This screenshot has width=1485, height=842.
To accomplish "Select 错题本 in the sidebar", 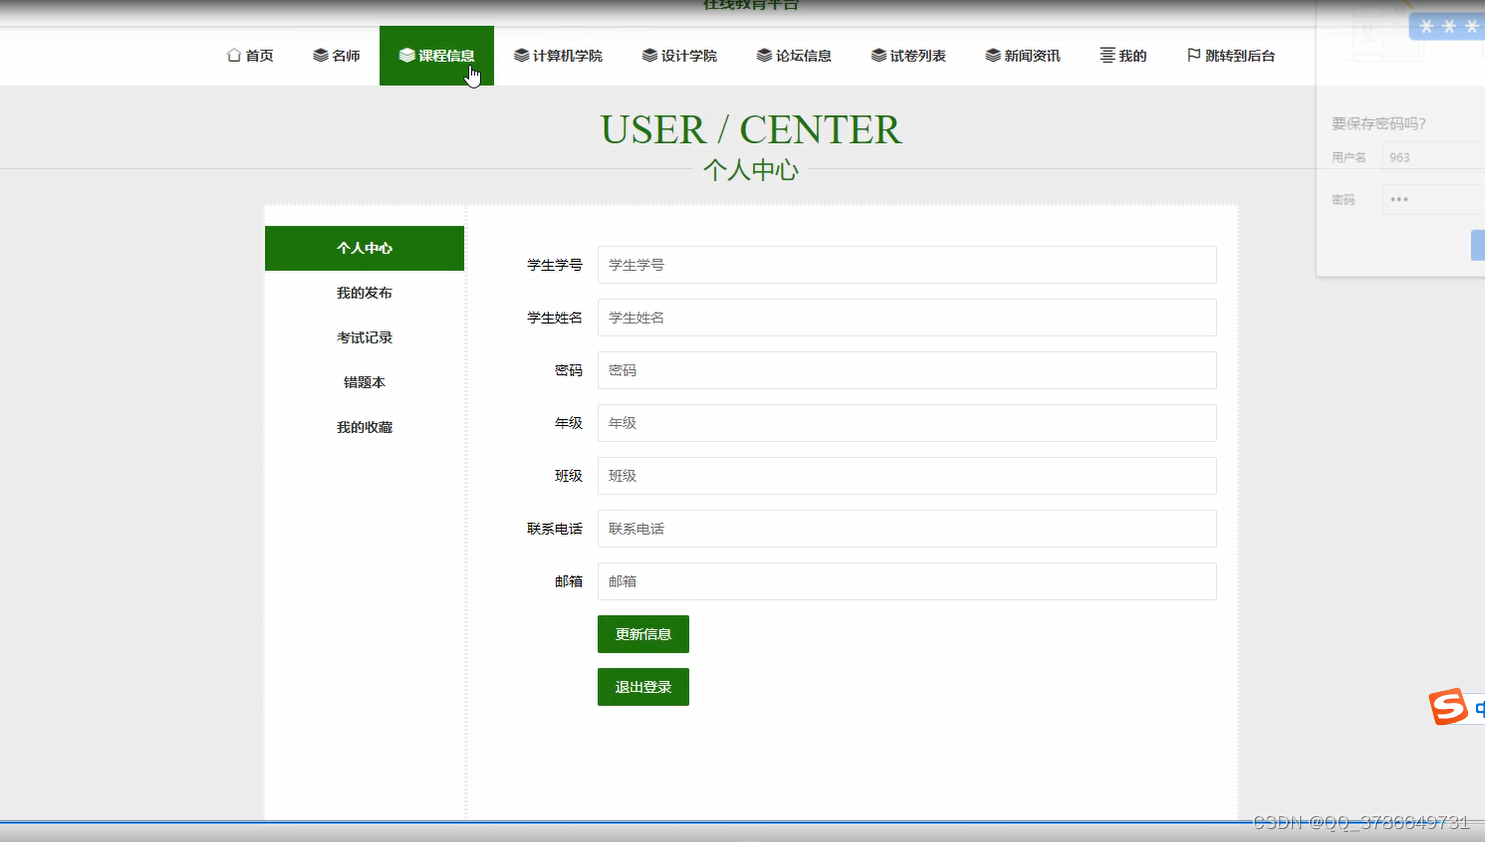I will point(364,382).
